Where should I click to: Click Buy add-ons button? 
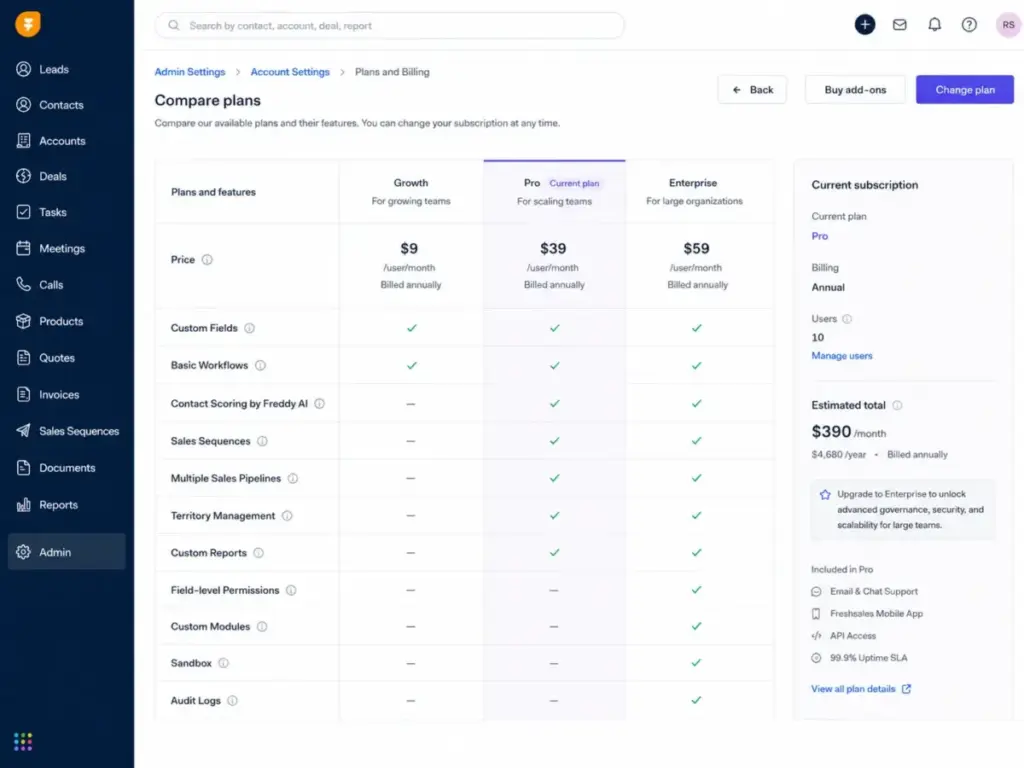tap(855, 89)
